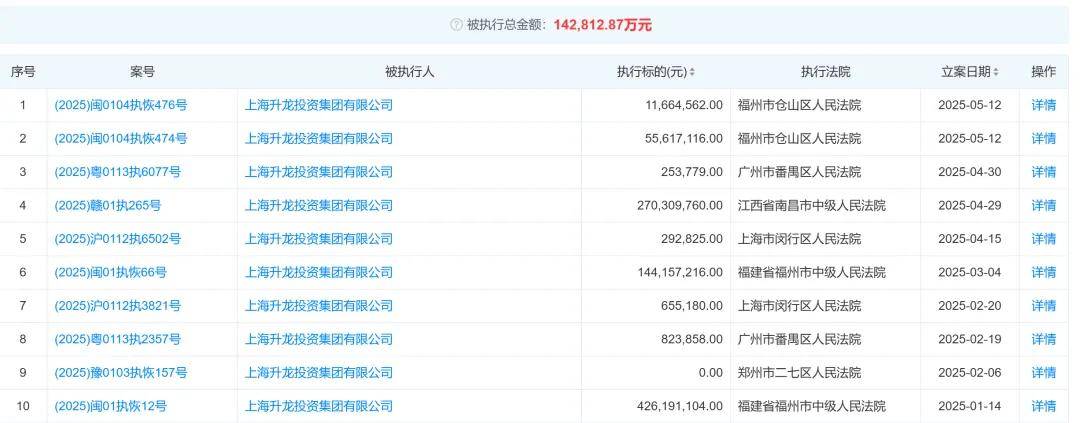Open case (2025)沪0112执6502号
This screenshot has width=1080, height=423.
point(118,239)
